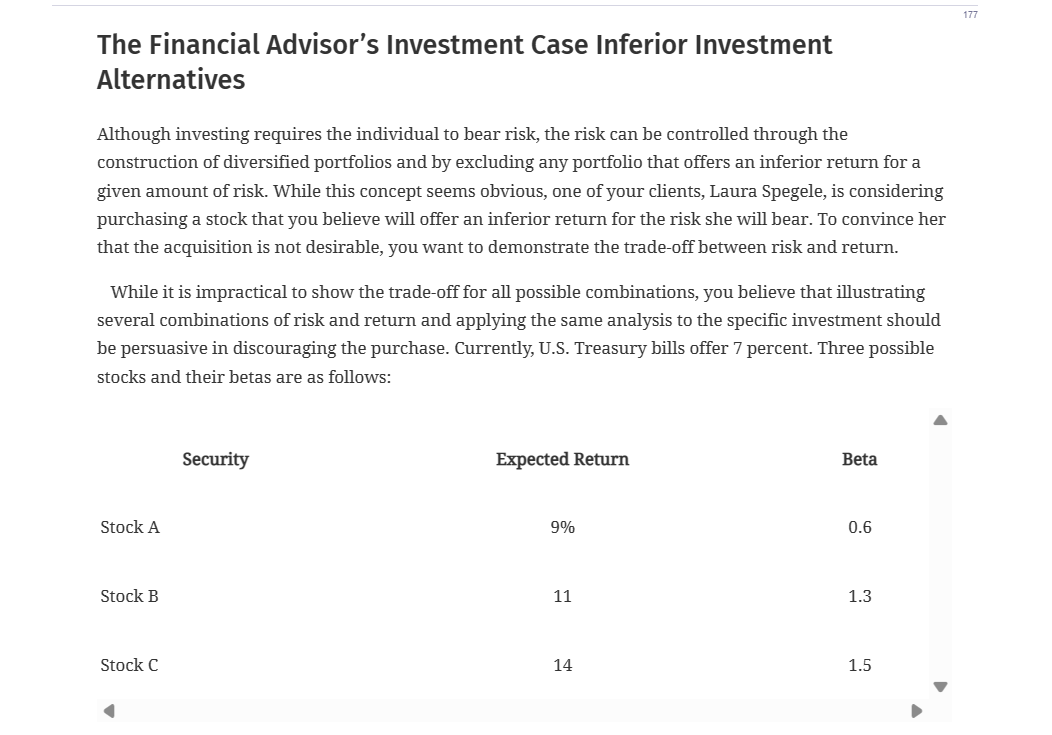Click the Expected Return column header
This screenshot has height=735, width=1052.
[562, 459]
